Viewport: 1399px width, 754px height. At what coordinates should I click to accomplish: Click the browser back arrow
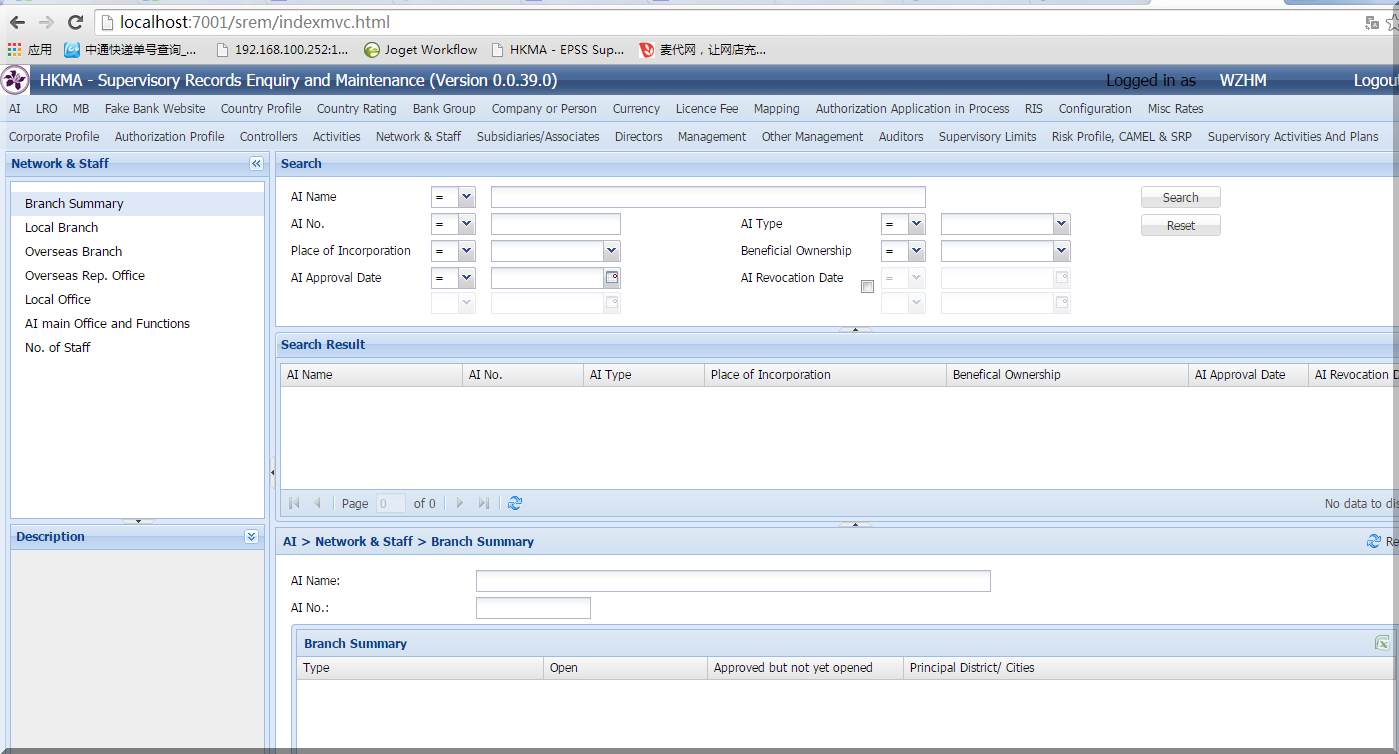click(17, 22)
